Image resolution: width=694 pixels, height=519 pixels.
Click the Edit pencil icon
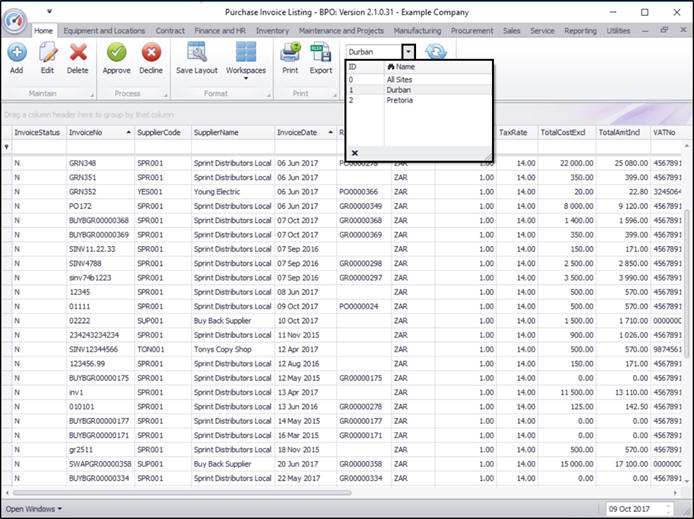tap(47, 54)
